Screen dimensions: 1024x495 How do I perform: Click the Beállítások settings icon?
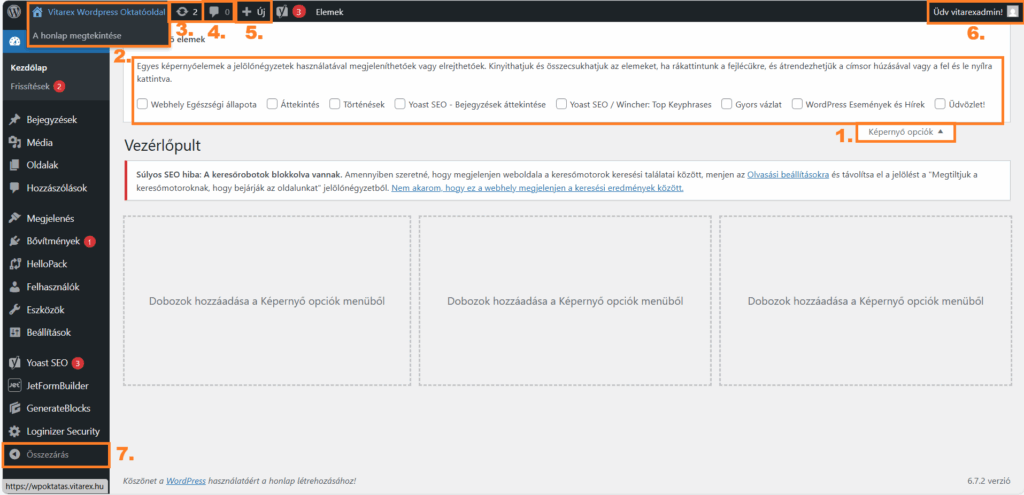[x=15, y=332]
